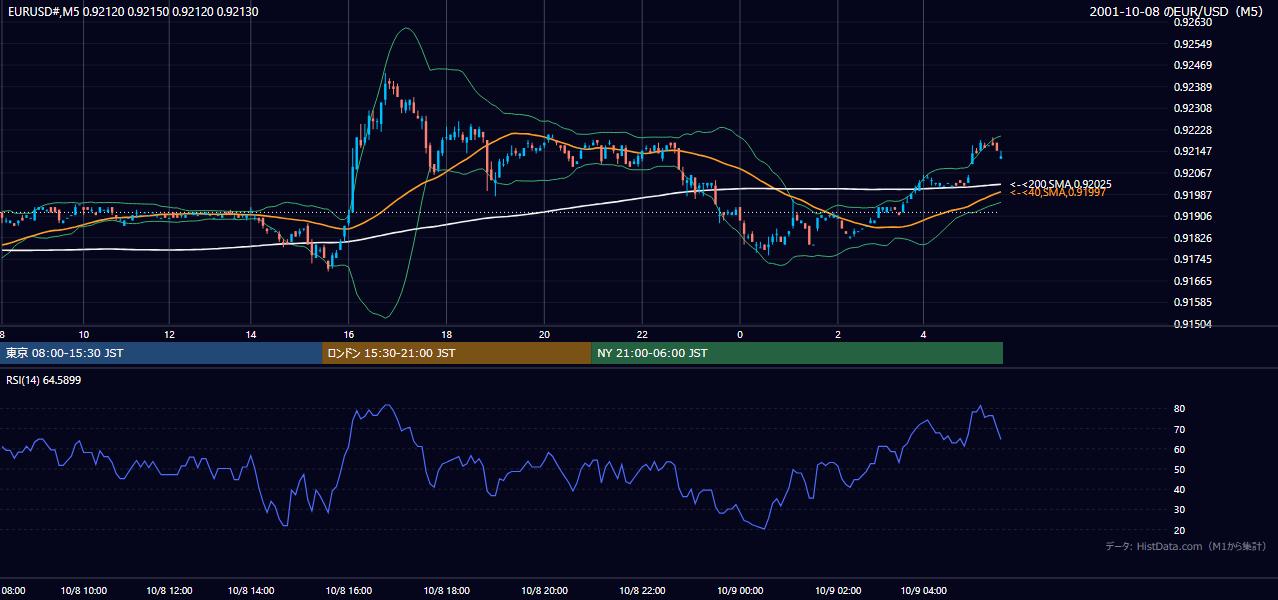
Task: Click the hour 22 tick on the chart axis
Action: [x=642, y=334]
